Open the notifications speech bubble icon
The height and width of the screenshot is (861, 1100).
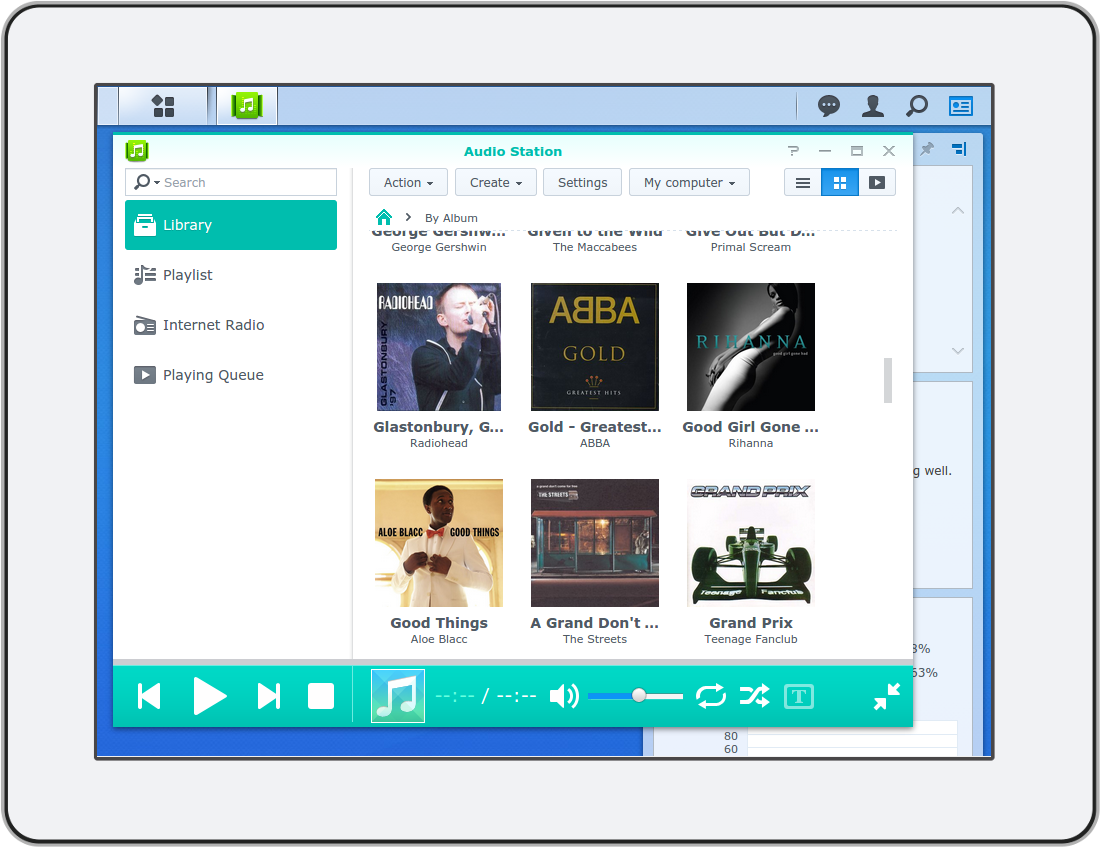829,106
